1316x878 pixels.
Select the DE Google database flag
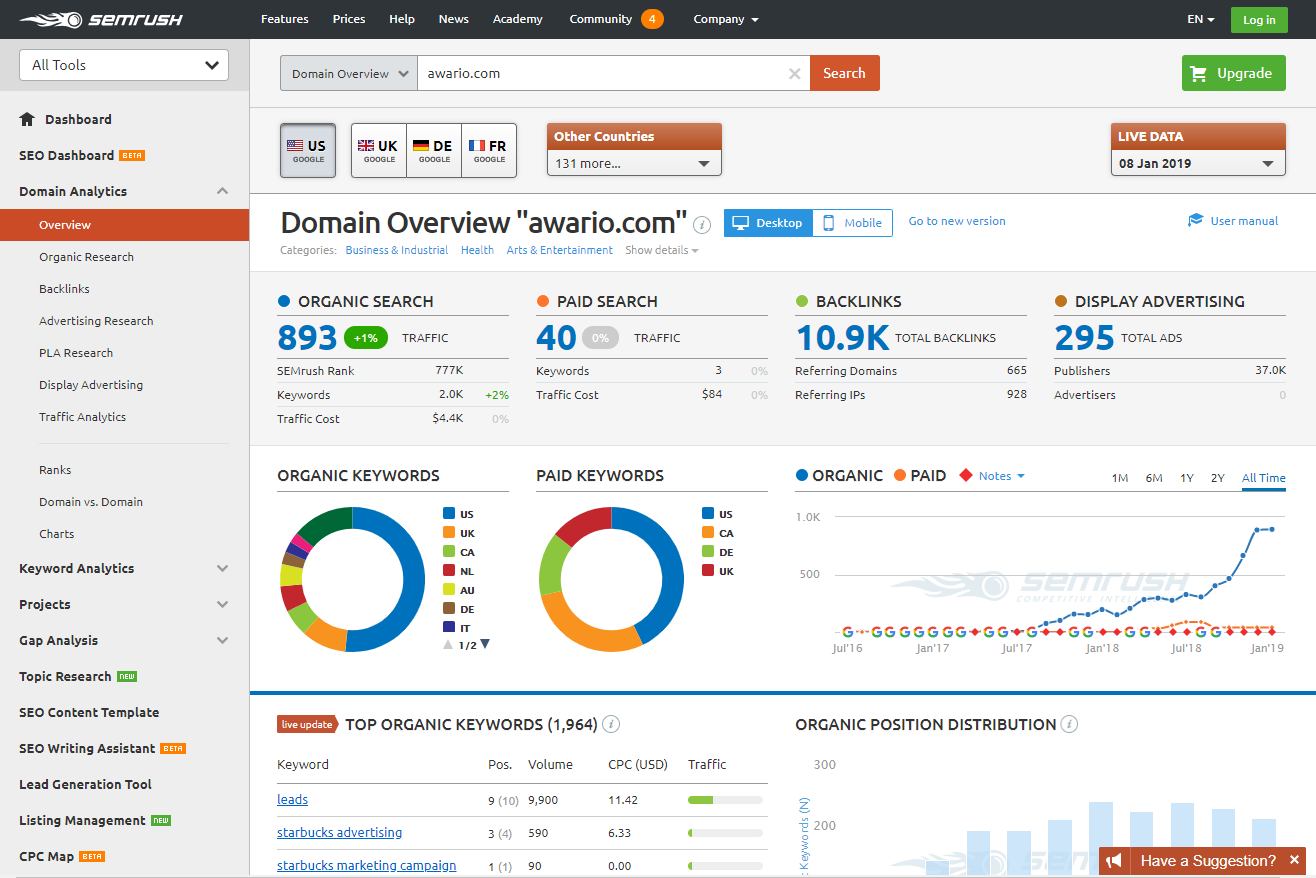(x=434, y=151)
